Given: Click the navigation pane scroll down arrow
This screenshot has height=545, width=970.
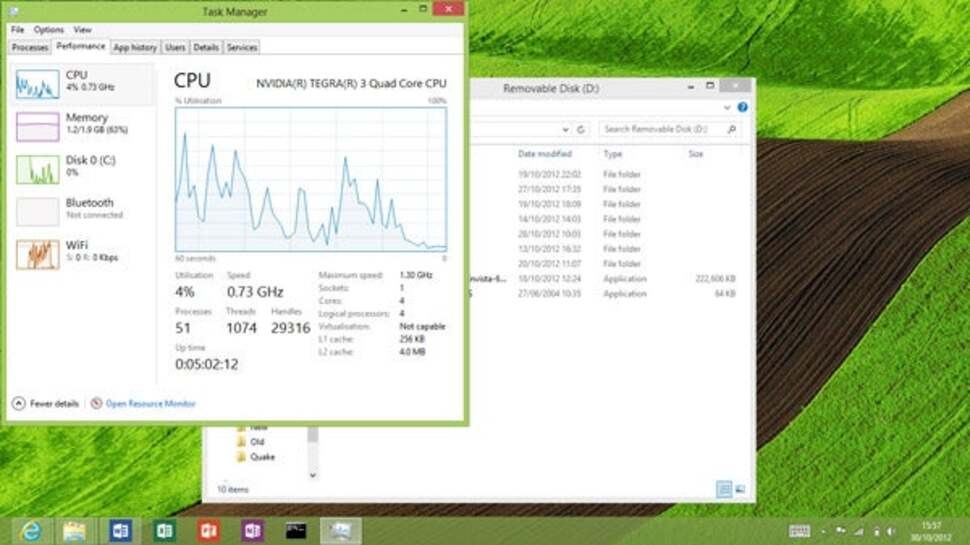Looking at the screenshot, I should [313, 475].
